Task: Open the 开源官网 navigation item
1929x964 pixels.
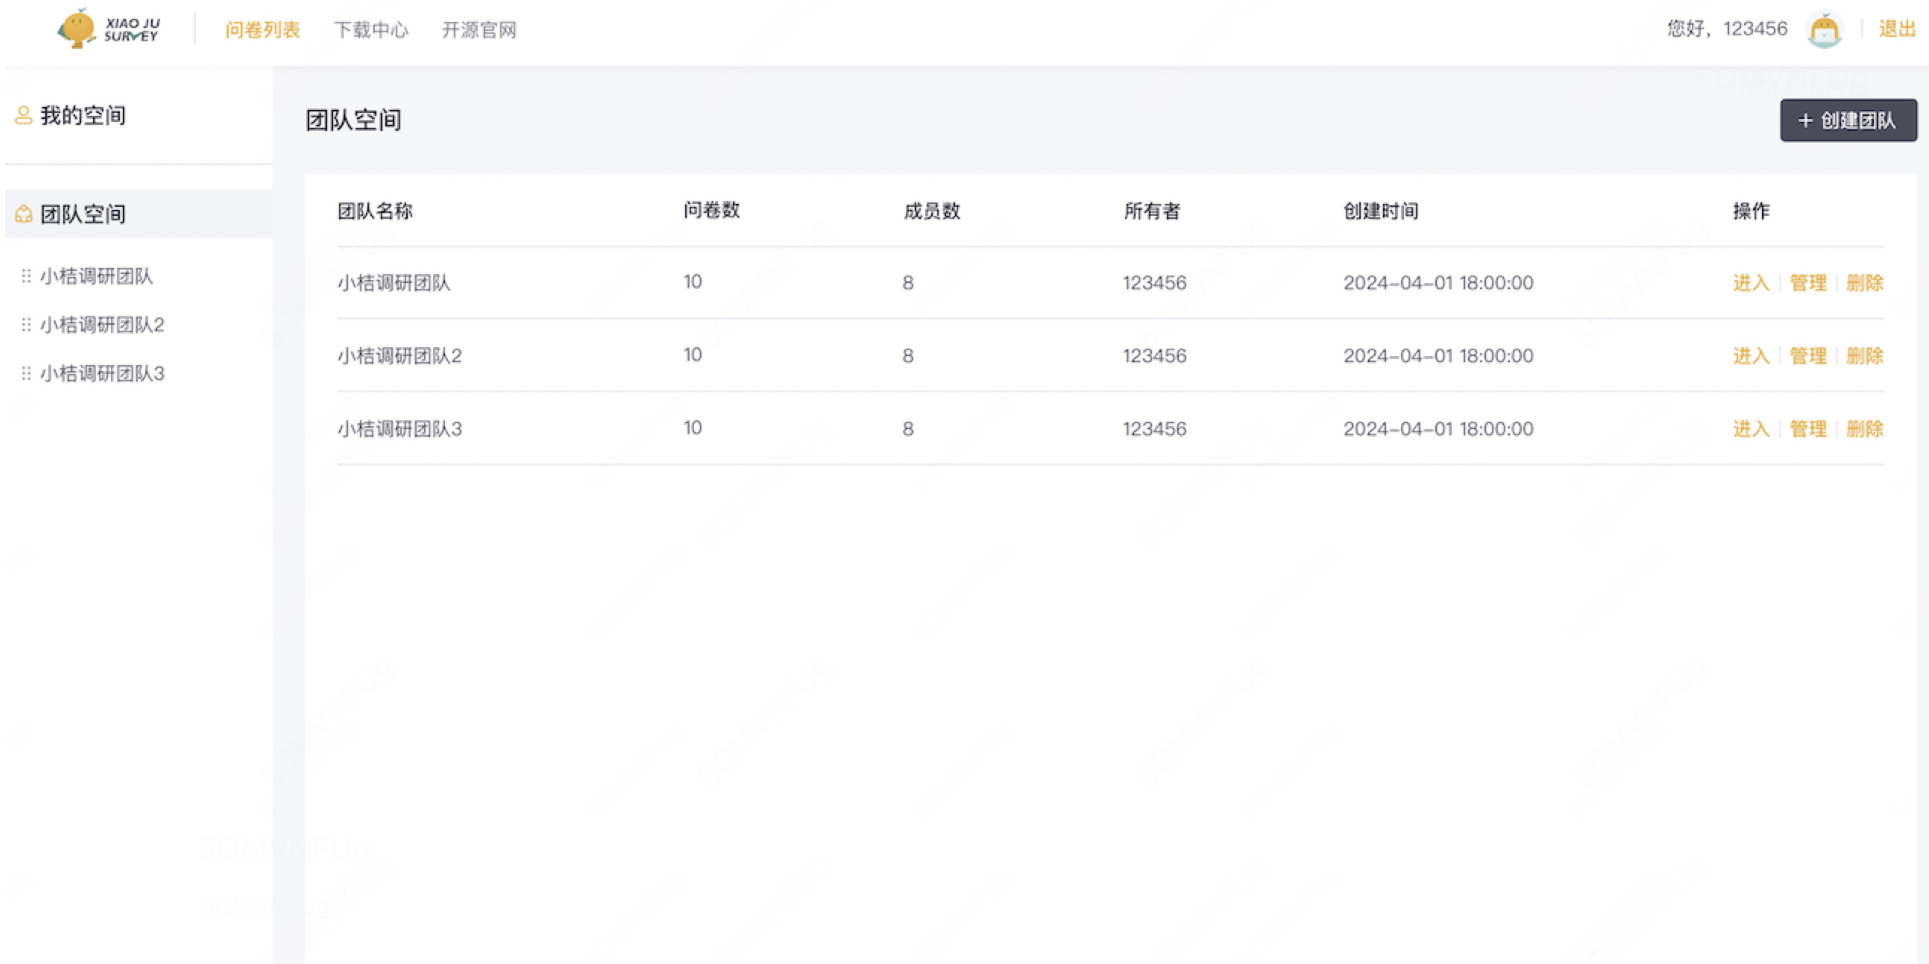Action: point(479,30)
